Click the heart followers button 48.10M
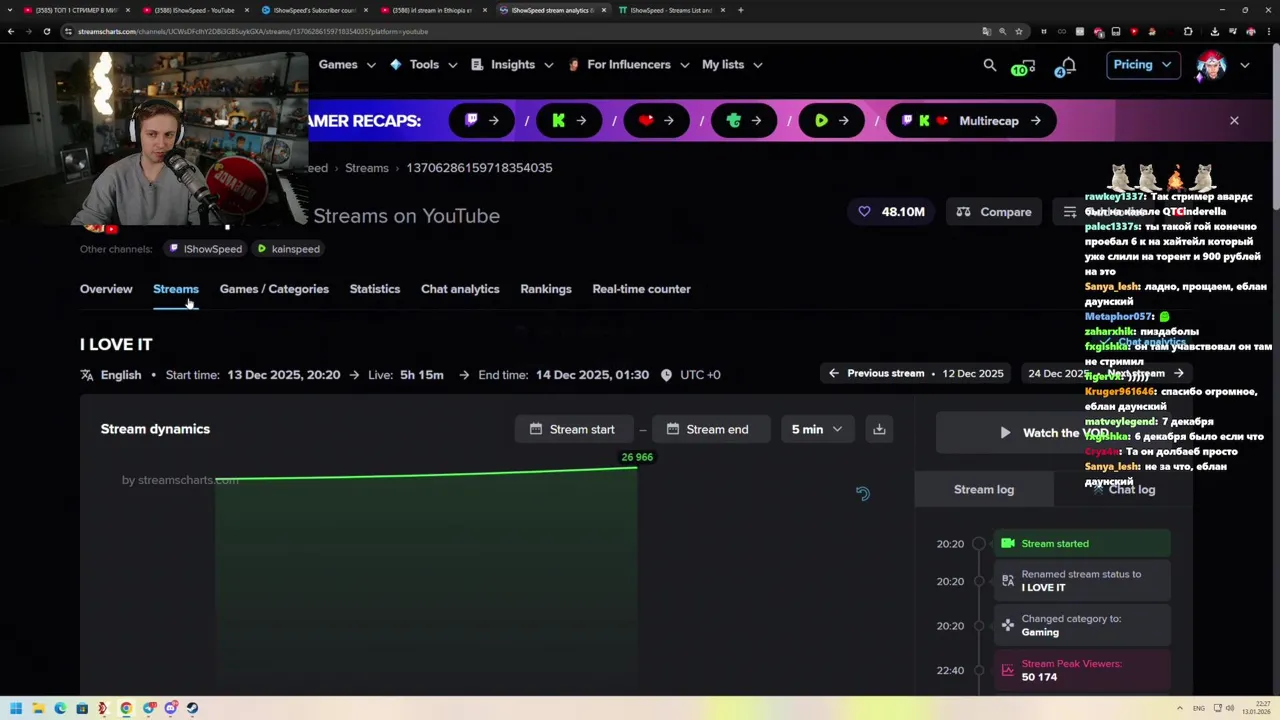This screenshot has width=1280, height=720. [891, 212]
